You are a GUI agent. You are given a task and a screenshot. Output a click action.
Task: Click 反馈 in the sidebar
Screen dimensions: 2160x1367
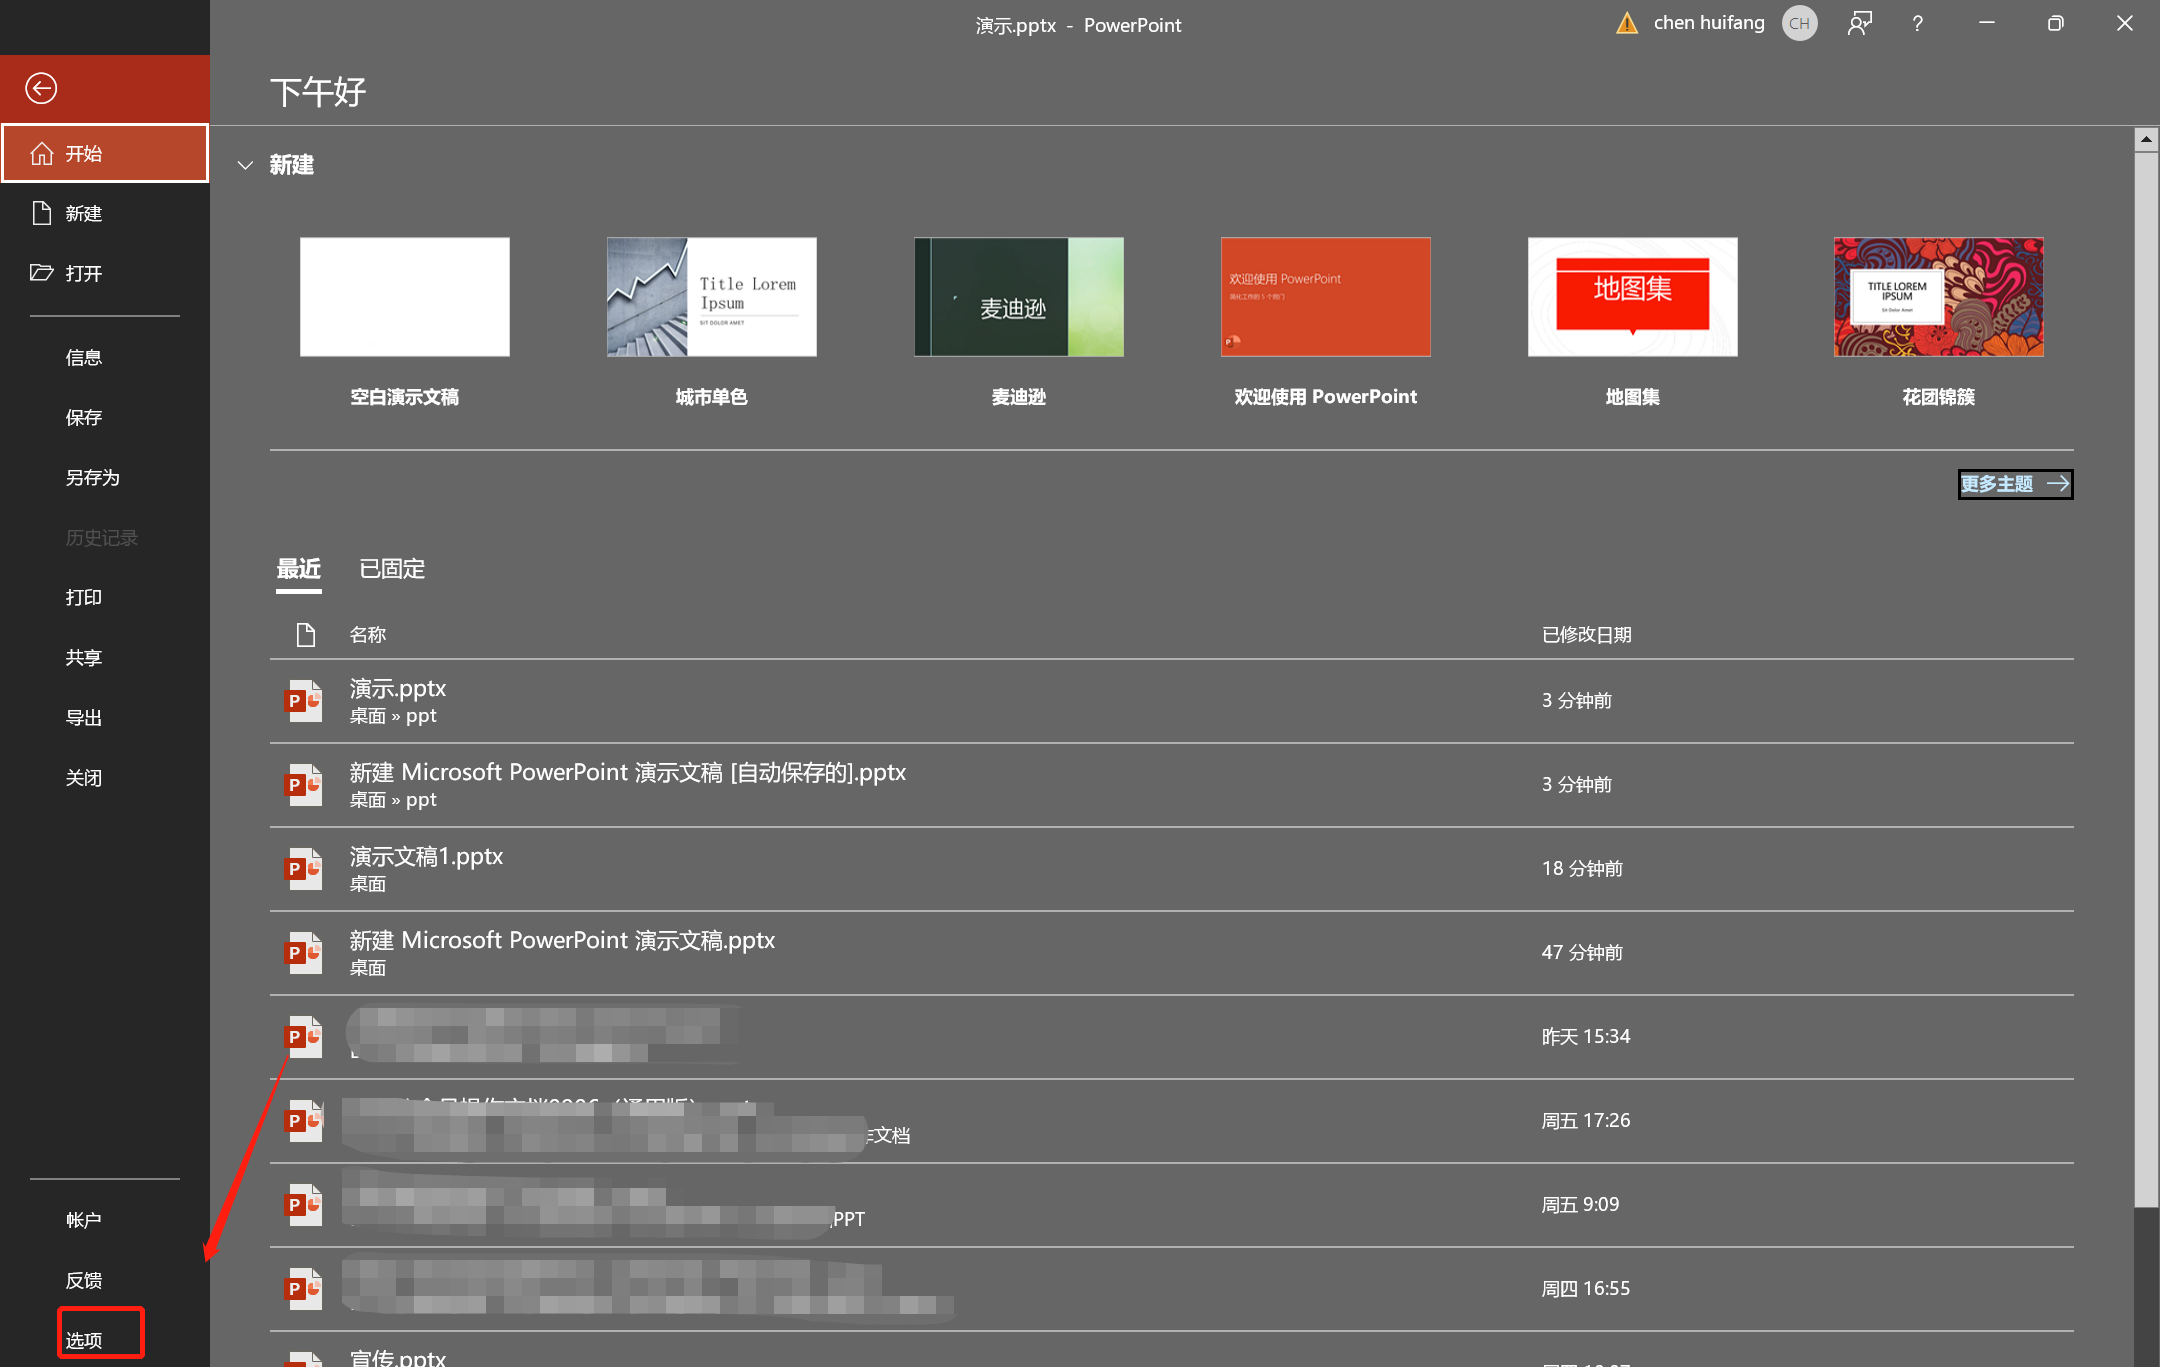click(105, 1280)
